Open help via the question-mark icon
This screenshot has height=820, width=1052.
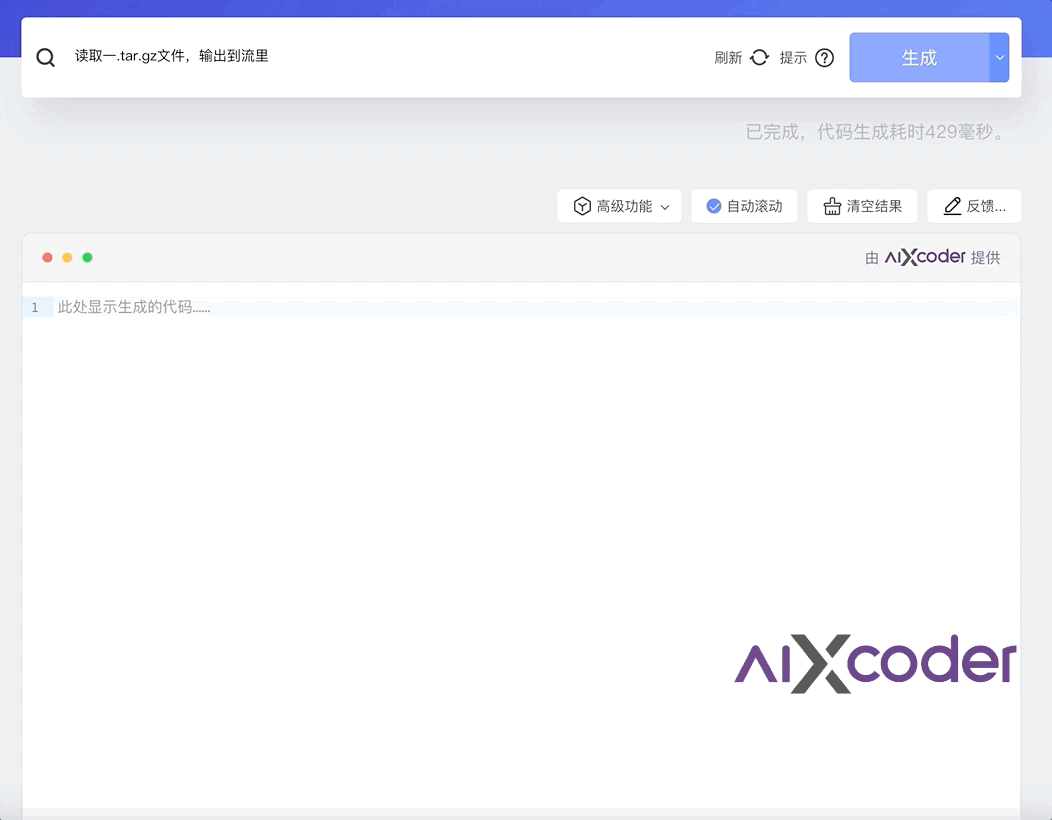click(x=823, y=57)
